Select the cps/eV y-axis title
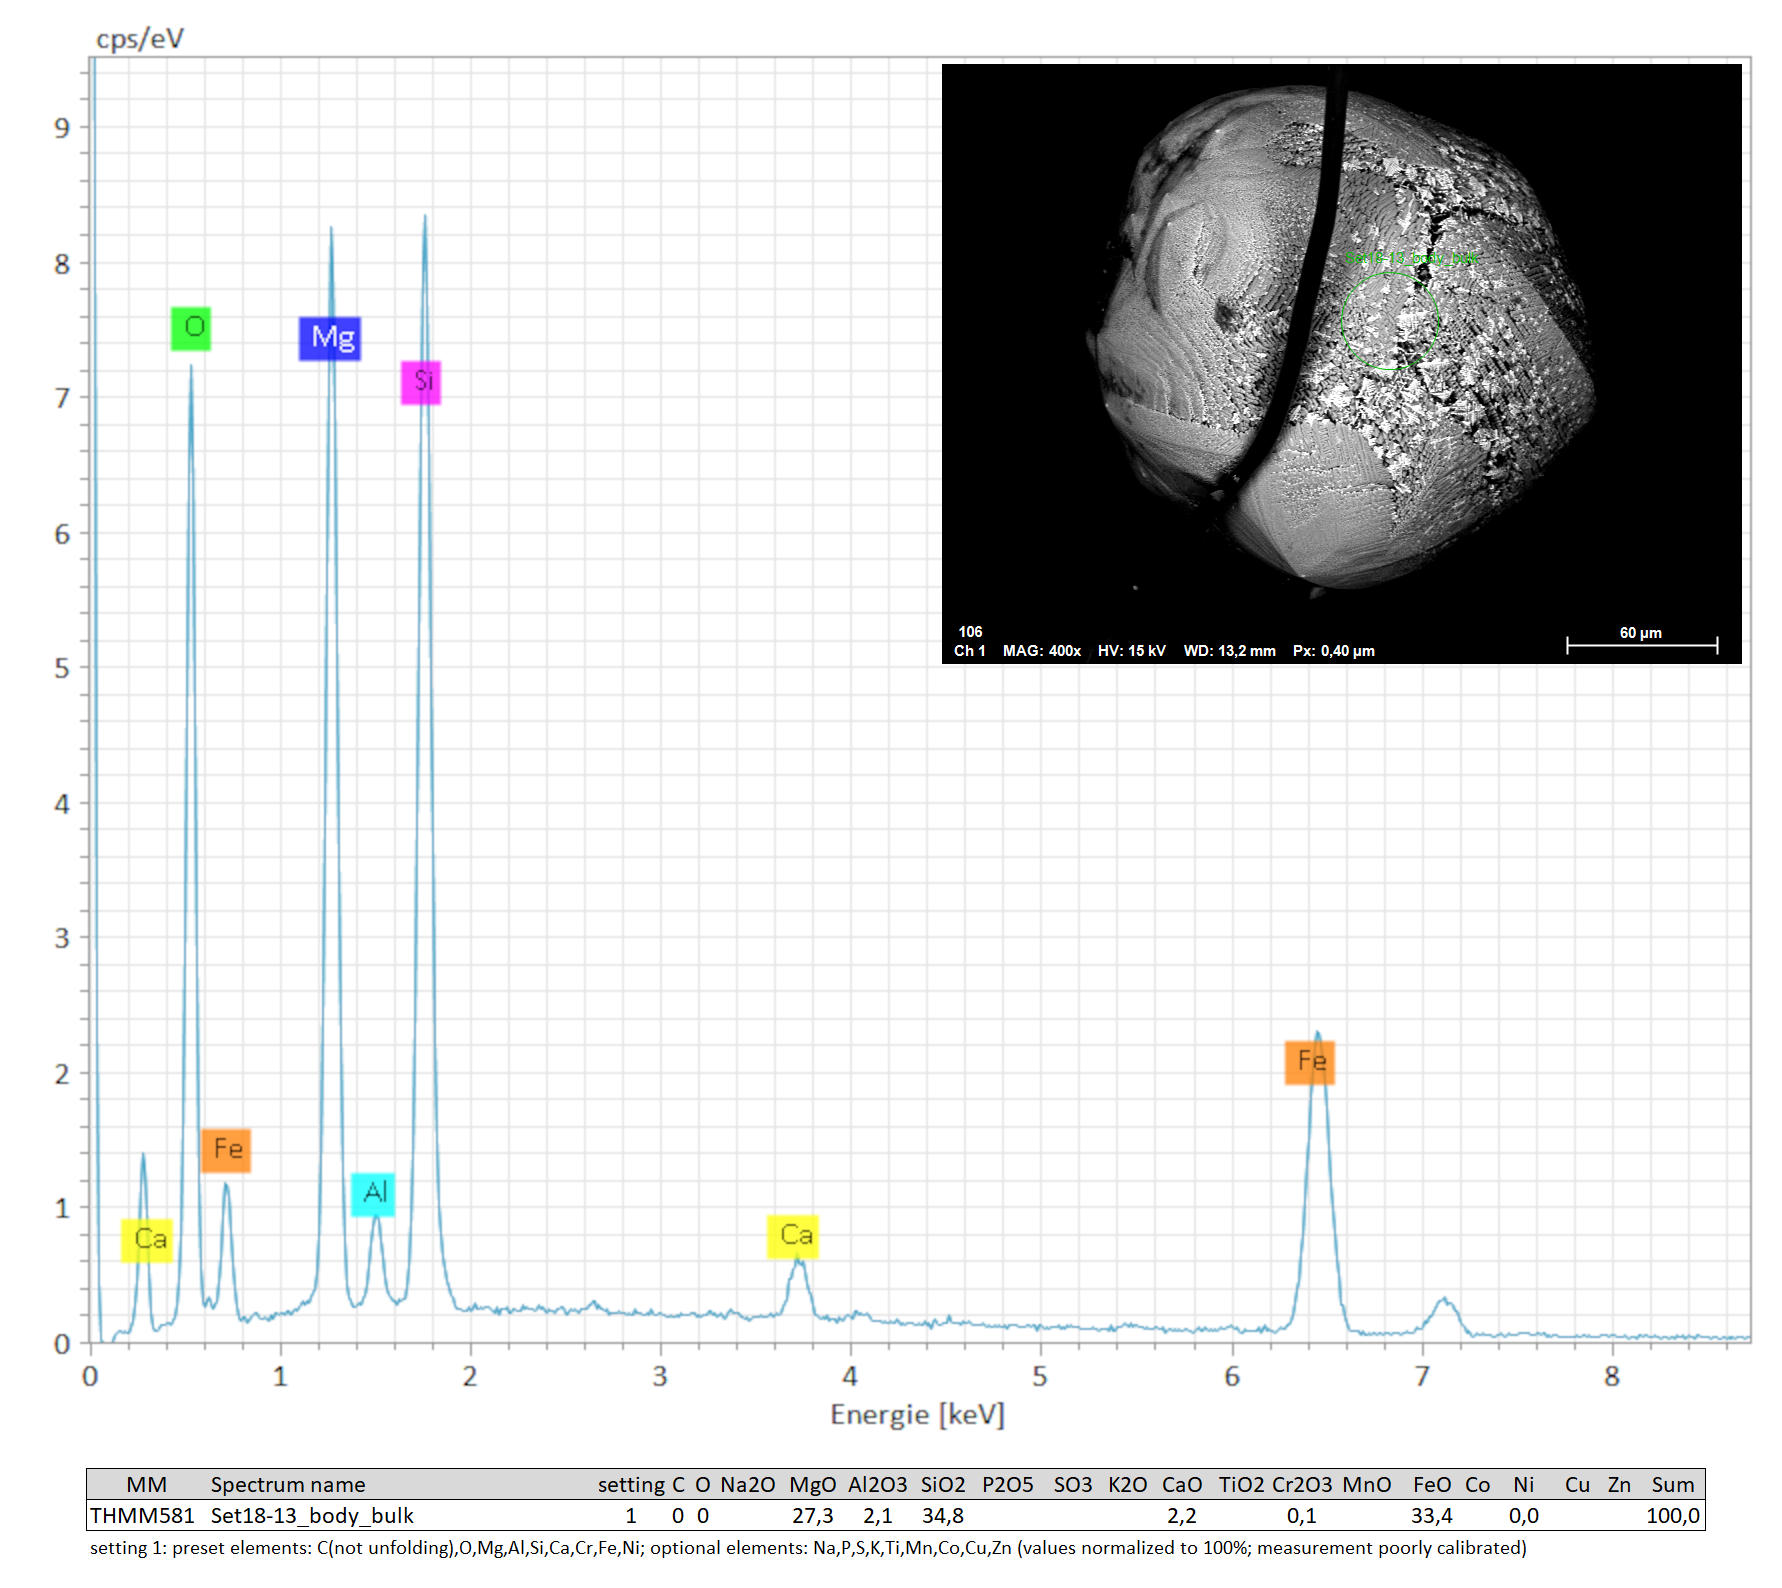The image size is (1782, 1588). click(x=140, y=39)
